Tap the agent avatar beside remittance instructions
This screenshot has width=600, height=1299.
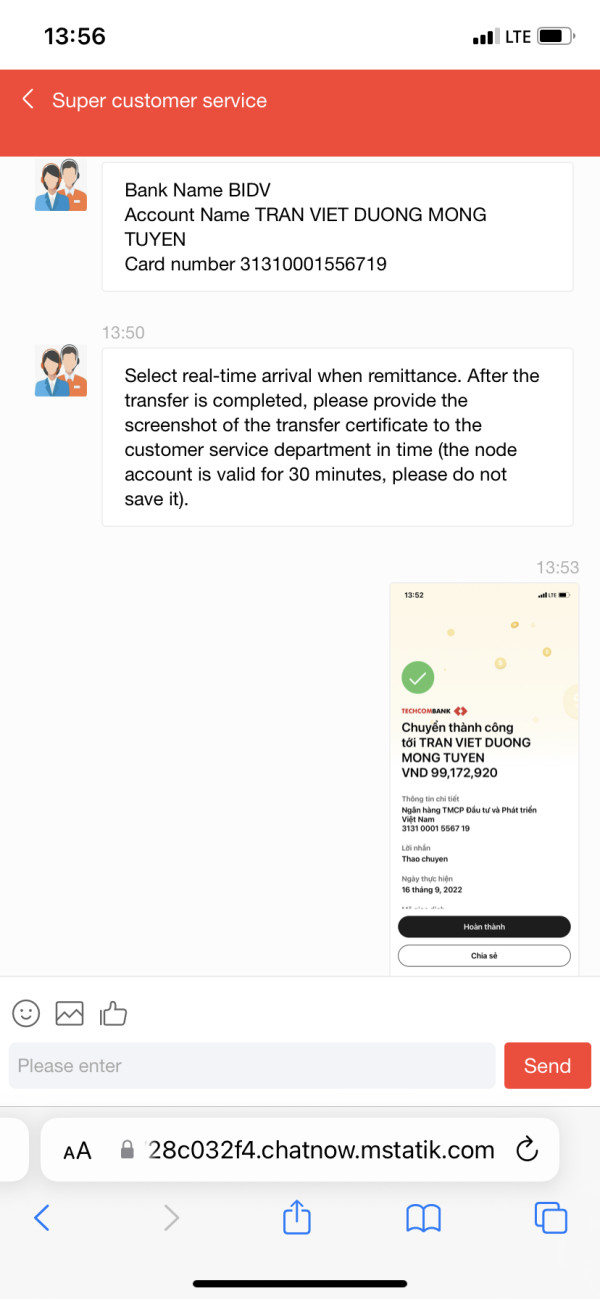click(61, 371)
